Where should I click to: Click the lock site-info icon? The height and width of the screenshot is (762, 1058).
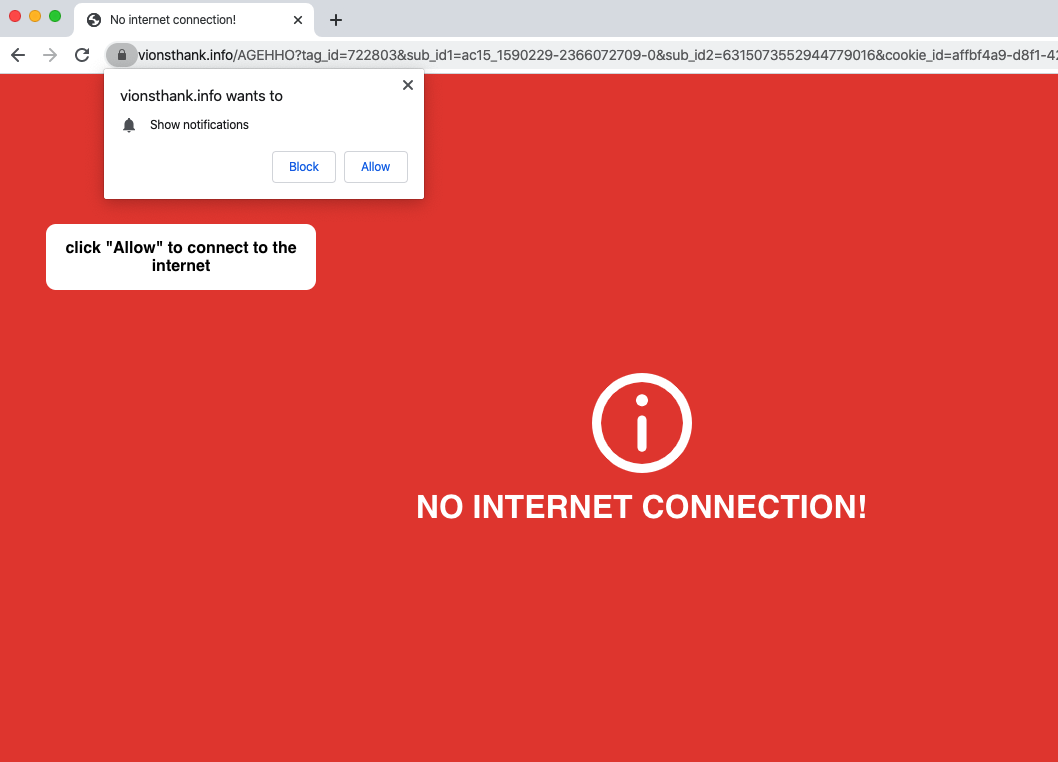click(121, 55)
